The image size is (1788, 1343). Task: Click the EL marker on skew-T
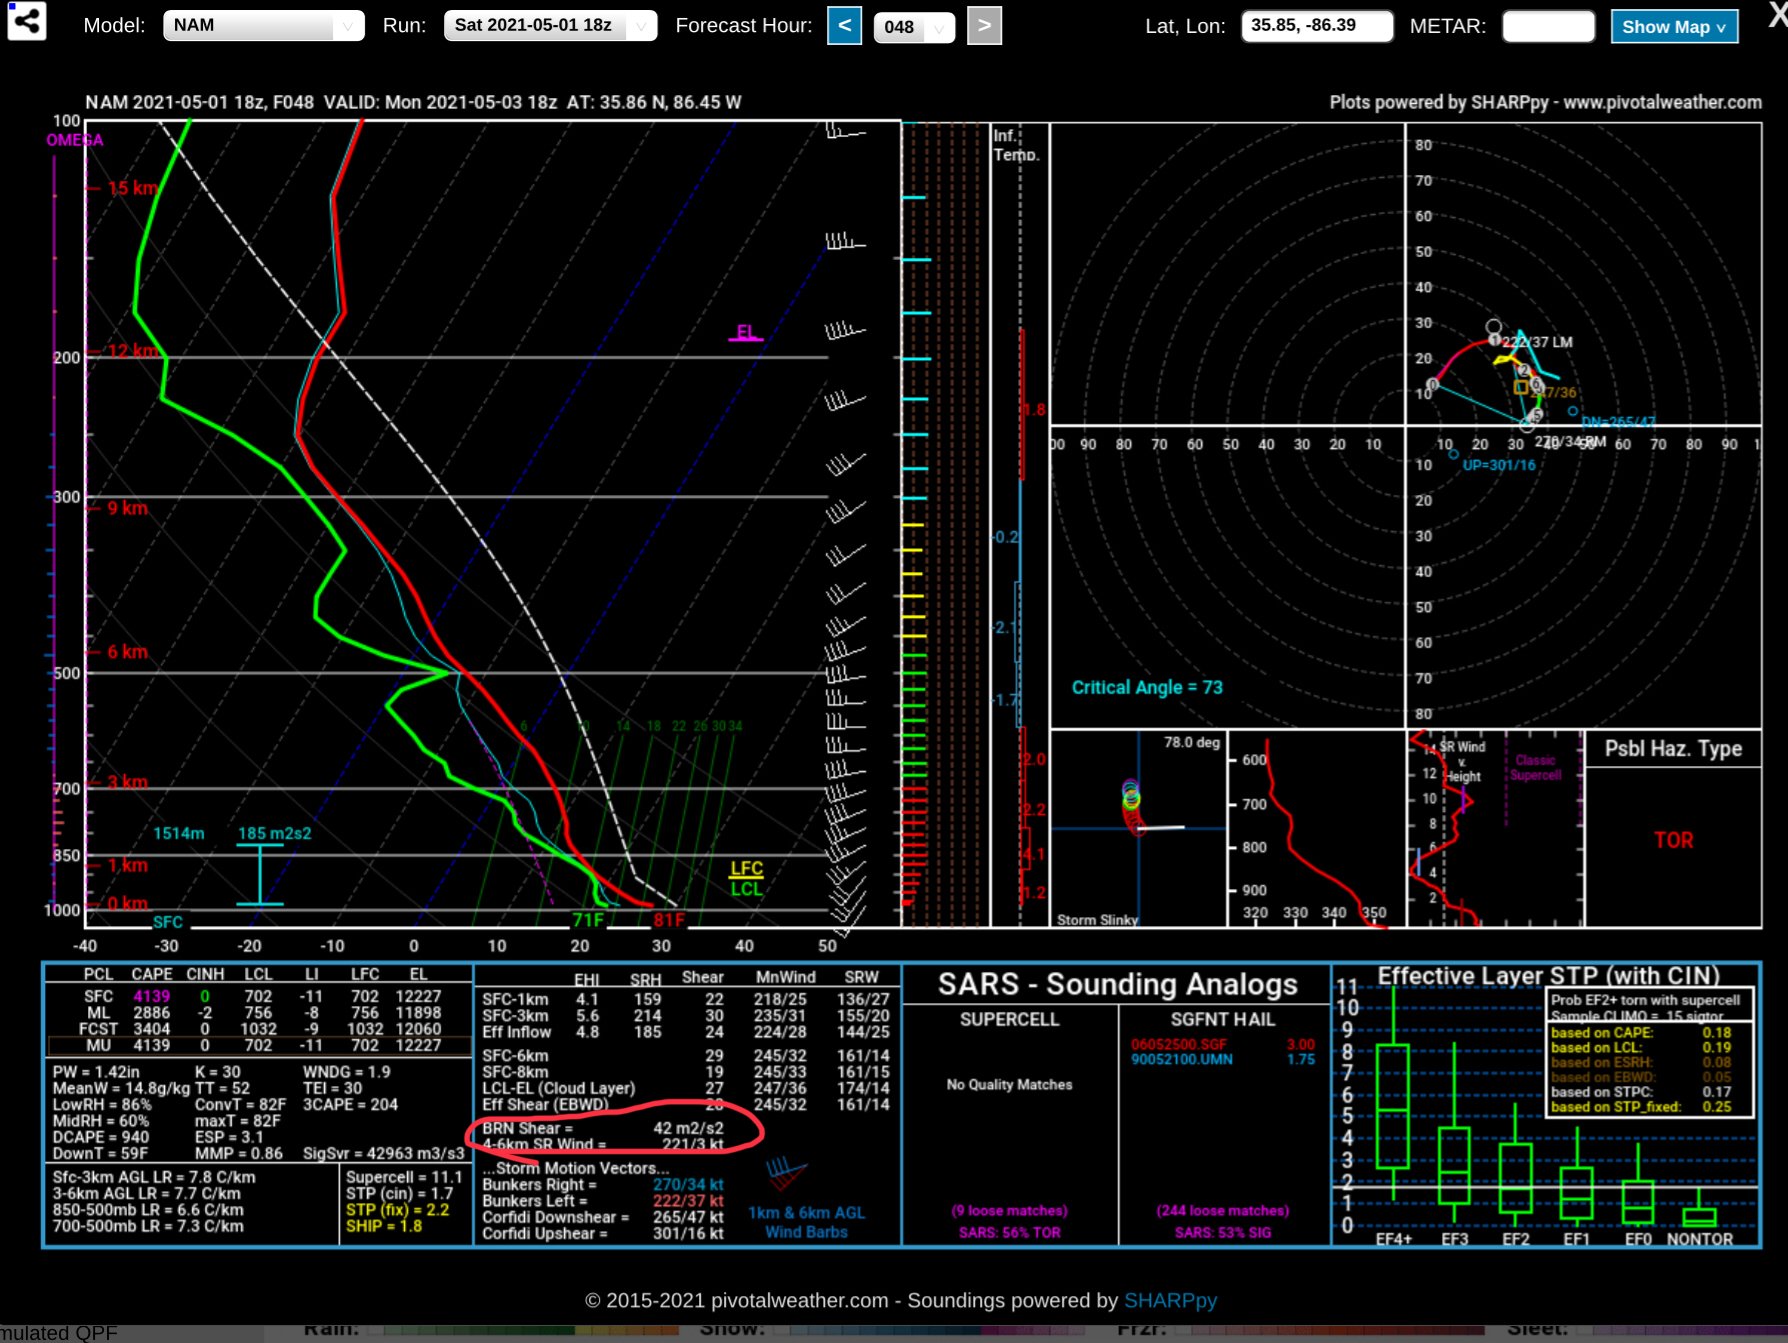click(746, 332)
